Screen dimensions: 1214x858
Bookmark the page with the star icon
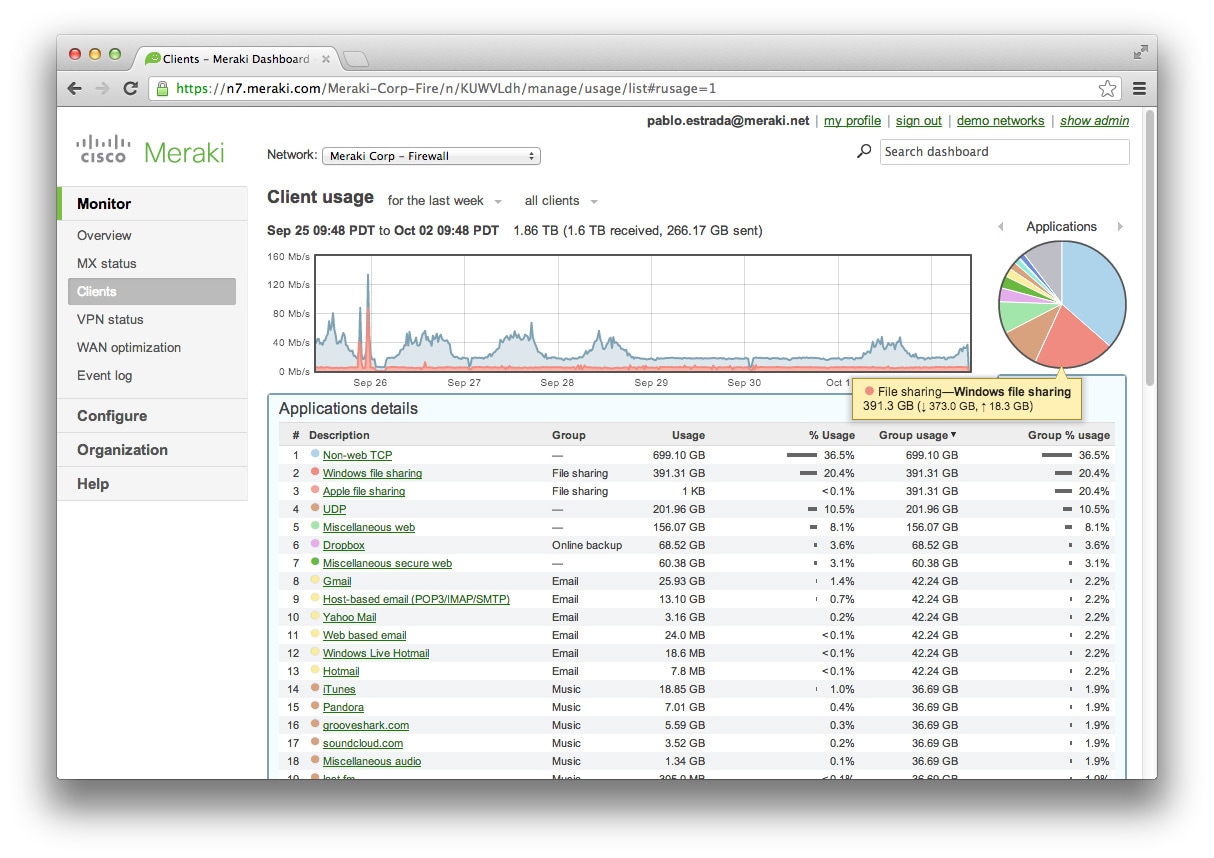coord(1107,88)
